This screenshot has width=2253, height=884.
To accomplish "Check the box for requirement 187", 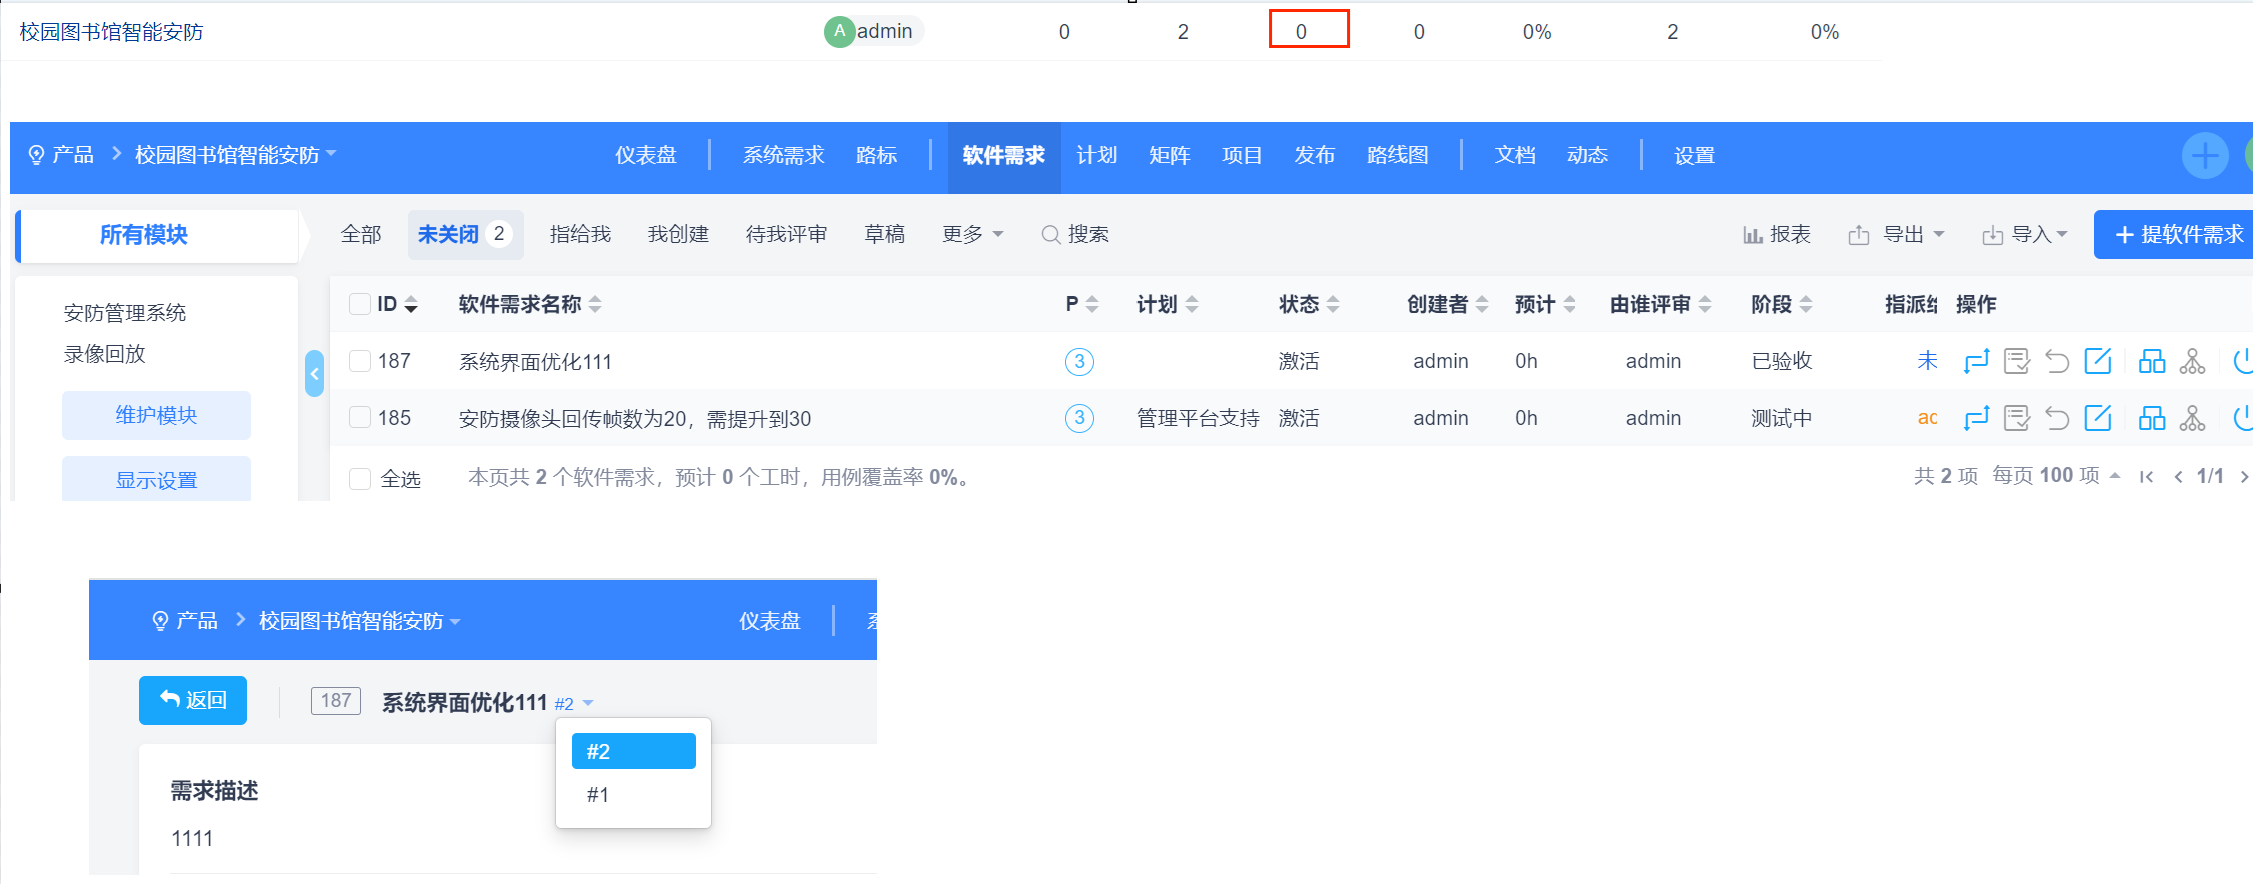I will tap(360, 361).
